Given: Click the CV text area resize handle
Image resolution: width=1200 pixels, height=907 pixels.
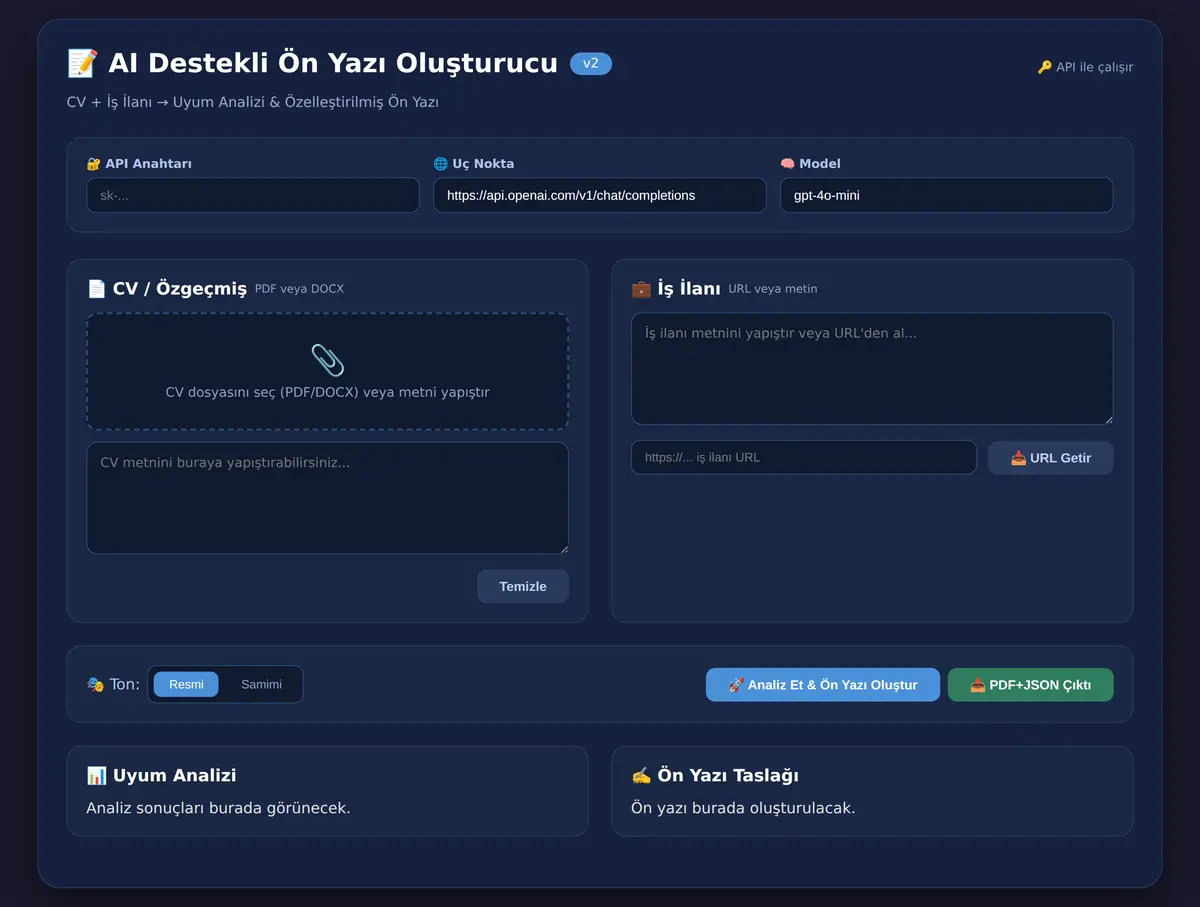Looking at the screenshot, I should coord(563,548).
